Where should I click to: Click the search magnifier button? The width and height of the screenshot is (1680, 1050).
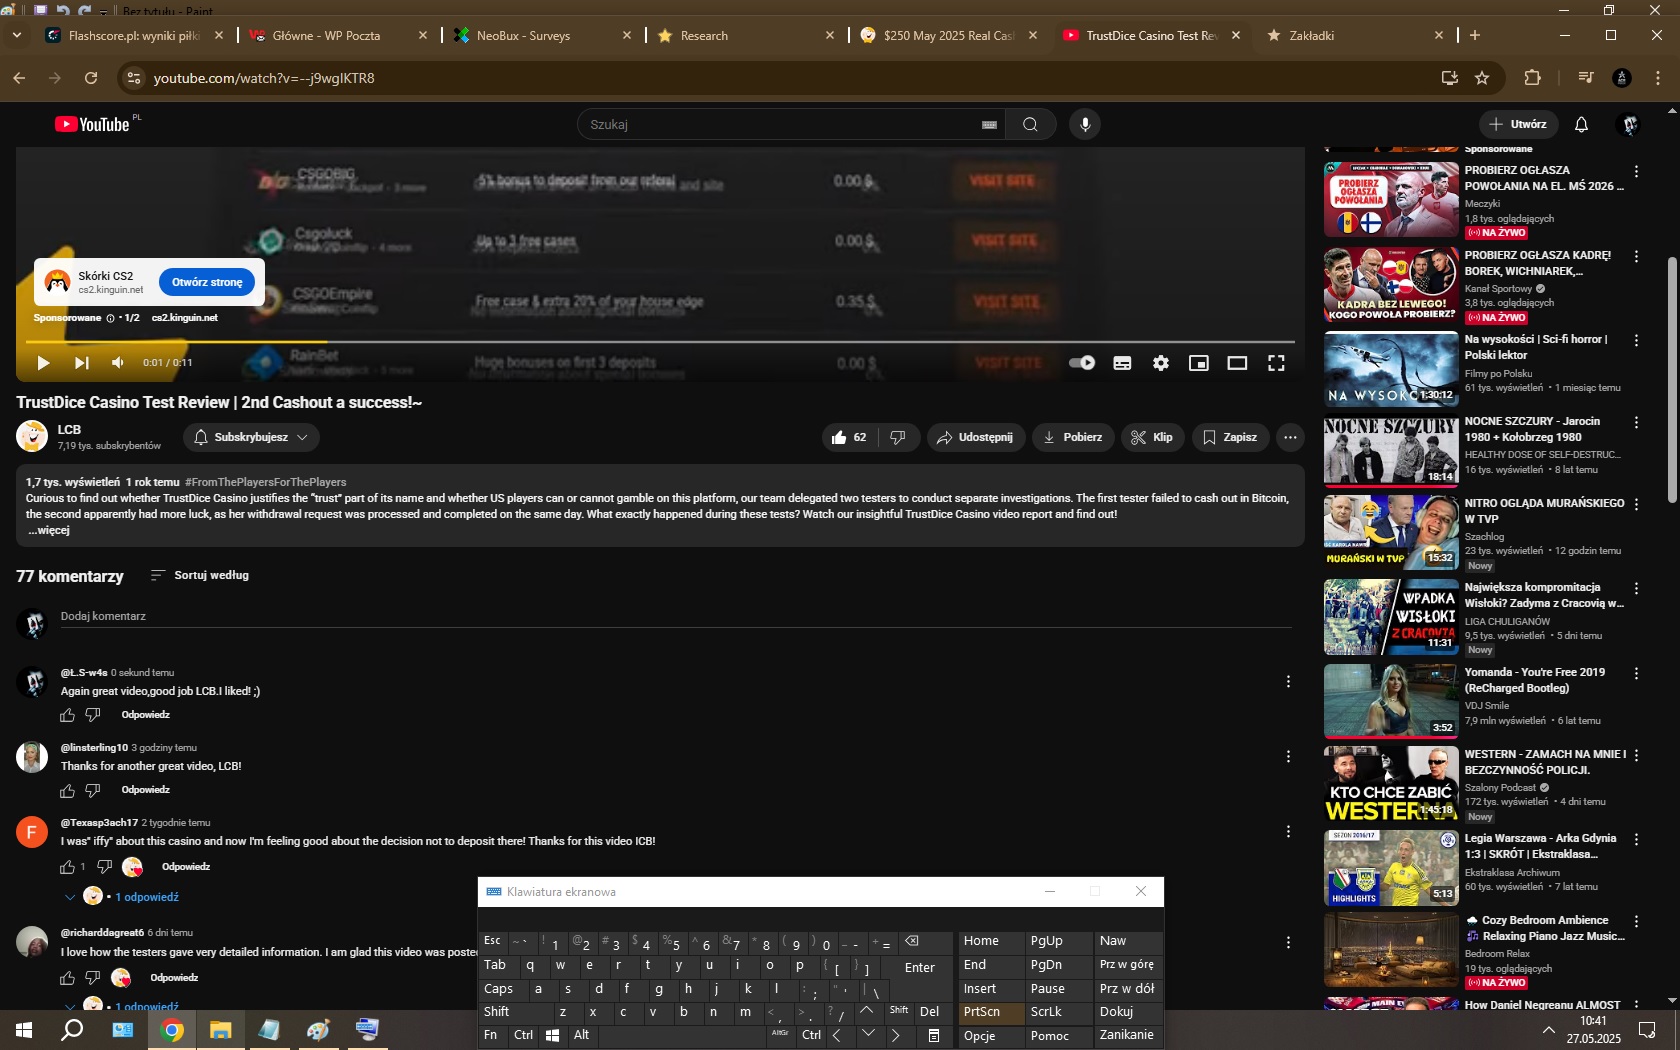point(1030,124)
